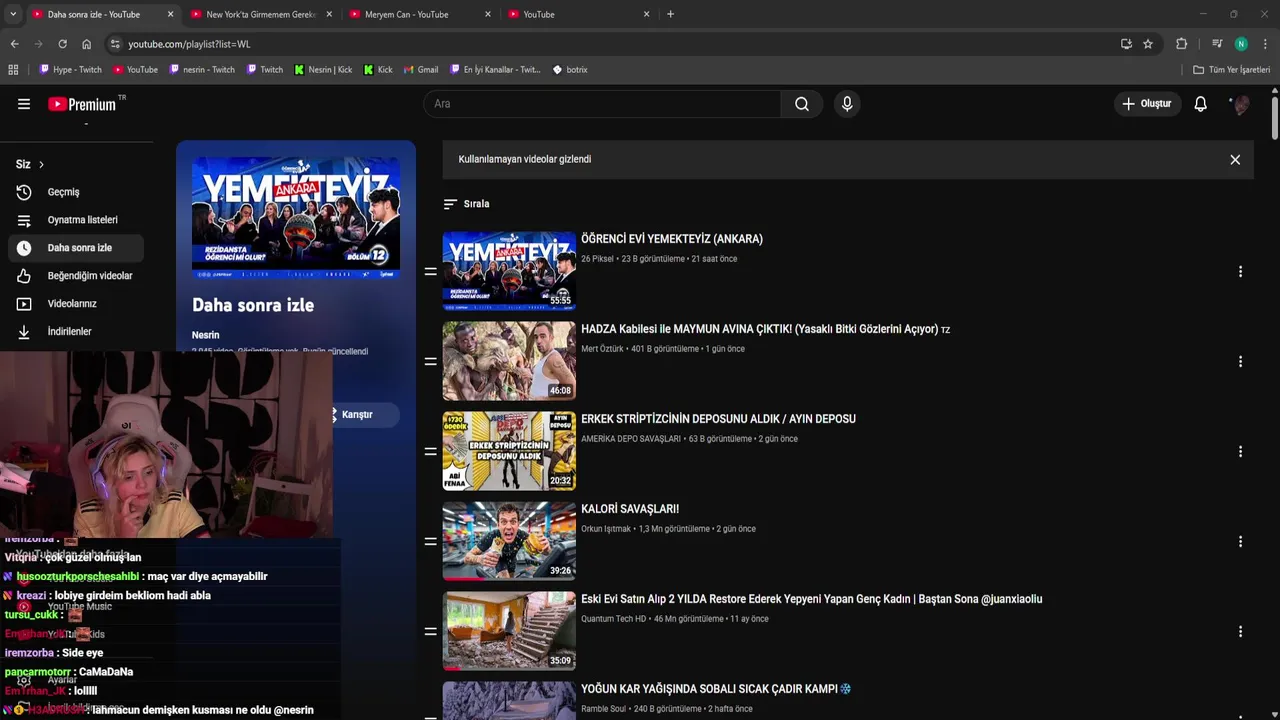Start voice search with the microphone
This screenshot has width=1280, height=720.
(847, 104)
